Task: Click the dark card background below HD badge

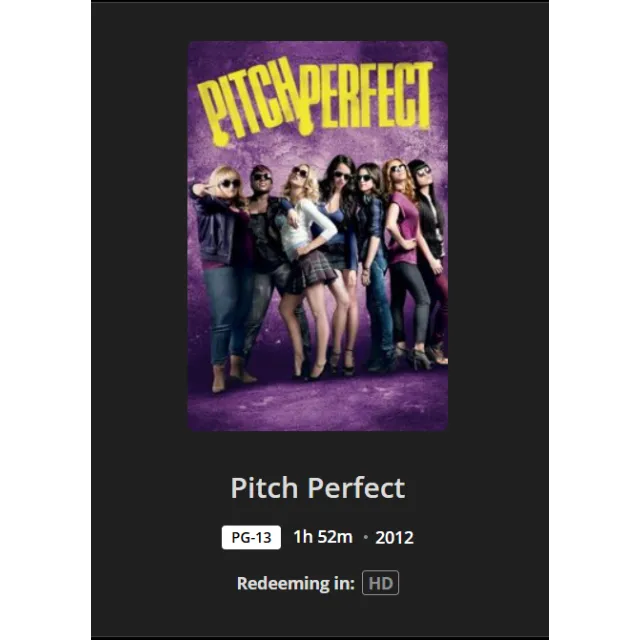Action: pos(320,616)
